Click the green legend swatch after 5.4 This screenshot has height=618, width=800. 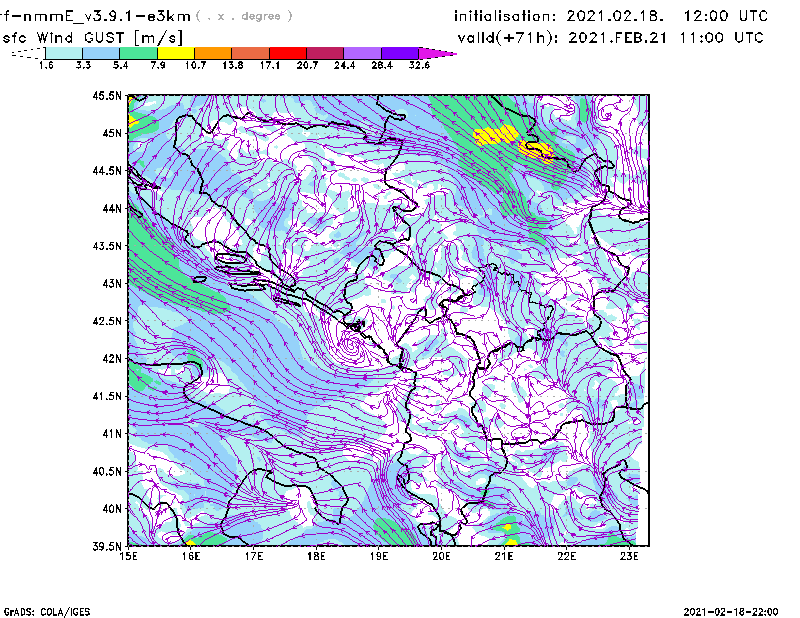pyautogui.click(x=138, y=53)
